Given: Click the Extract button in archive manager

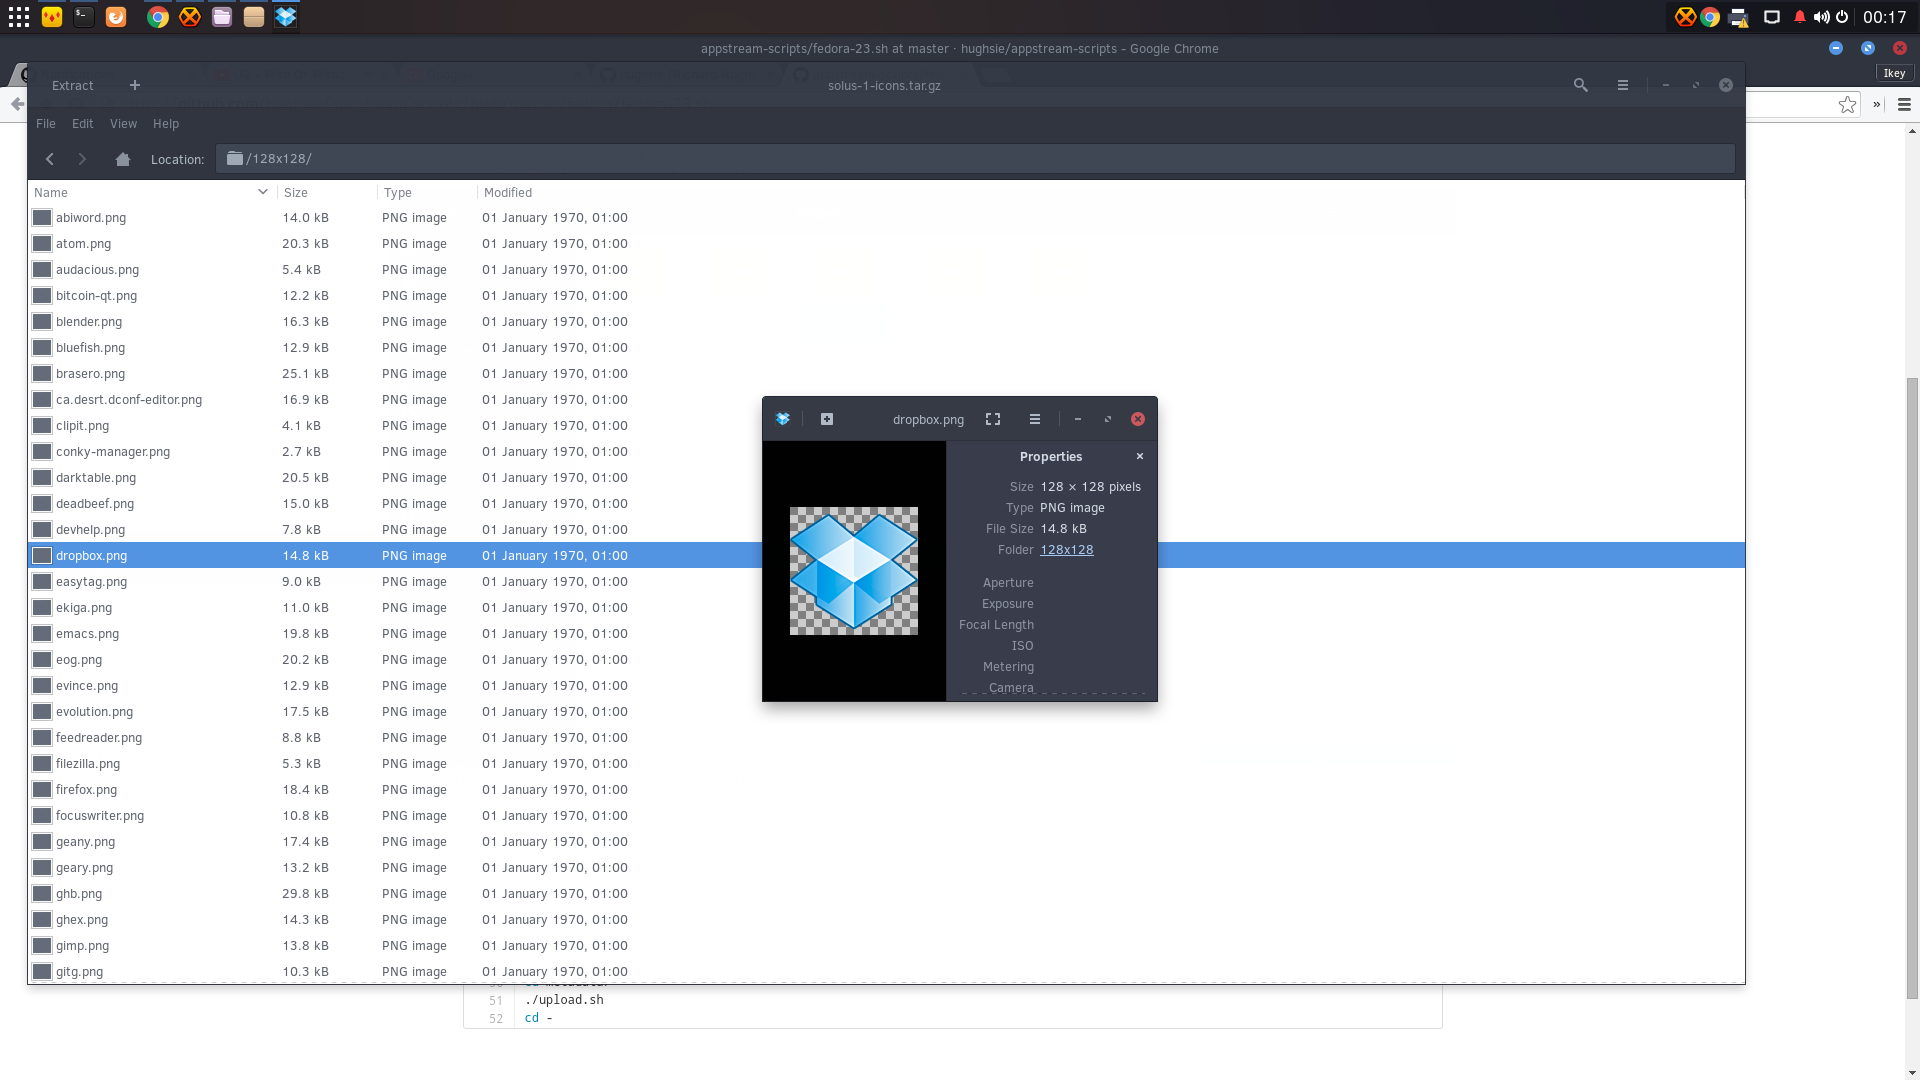Looking at the screenshot, I should [x=73, y=86].
